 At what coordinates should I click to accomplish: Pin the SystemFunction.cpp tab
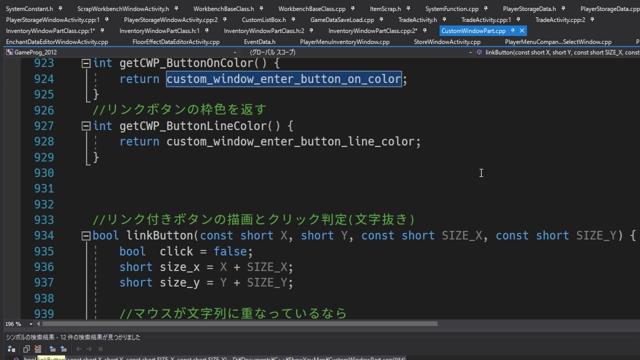(x=486, y=8)
